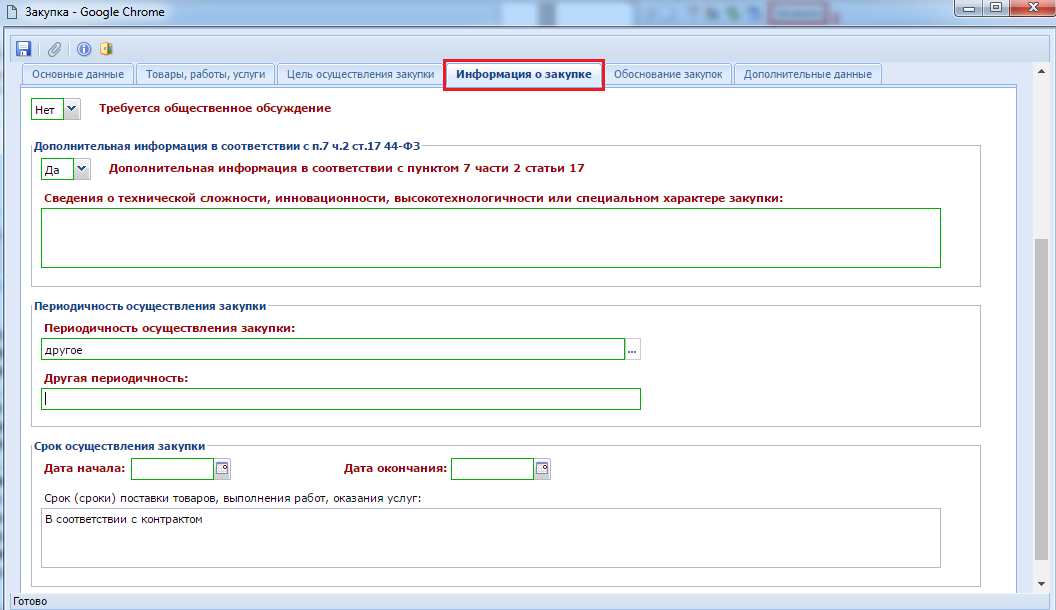Click the Другая периодичность input field
The height and width of the screenshot is (610, 1056).
click(340, 399)
